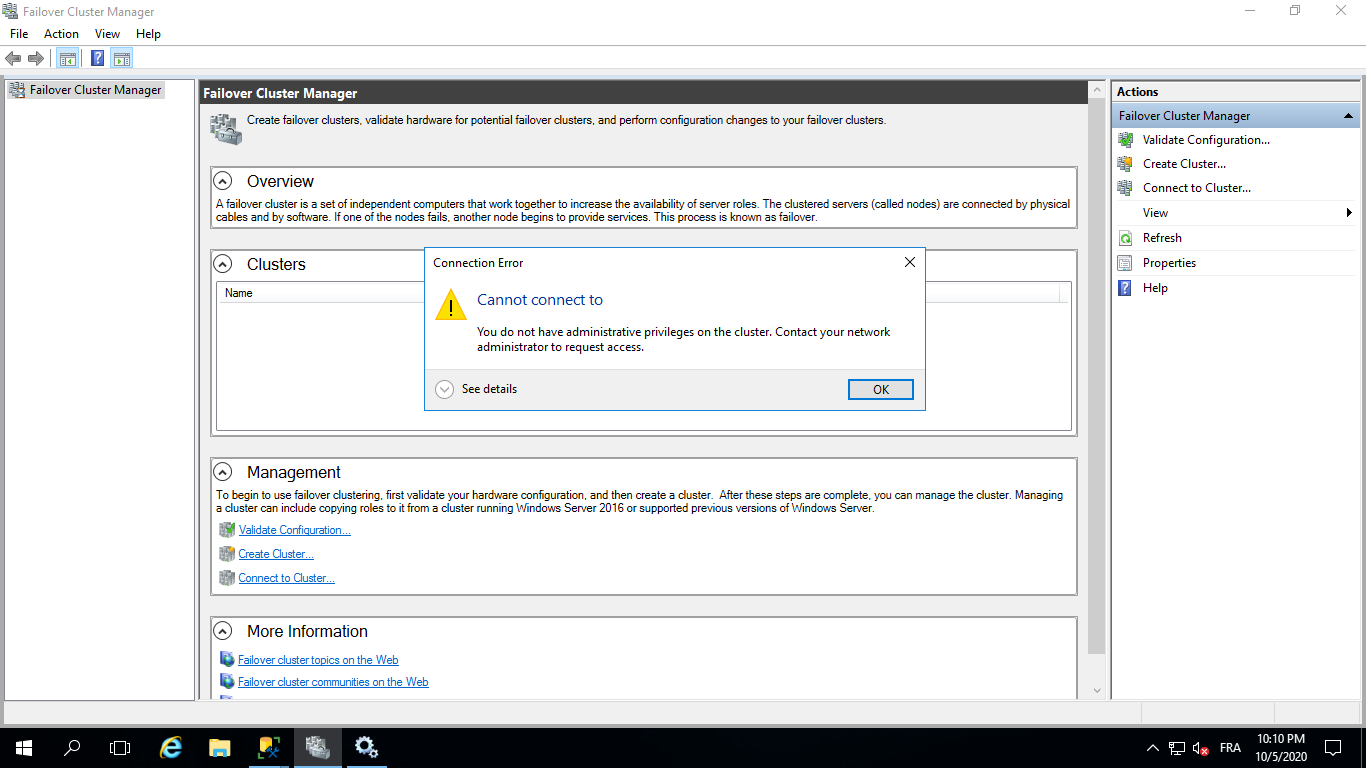Click Validate Configuration in the Actions pane
Viewport: 1366px width, 768px height.
(1206, 140)
